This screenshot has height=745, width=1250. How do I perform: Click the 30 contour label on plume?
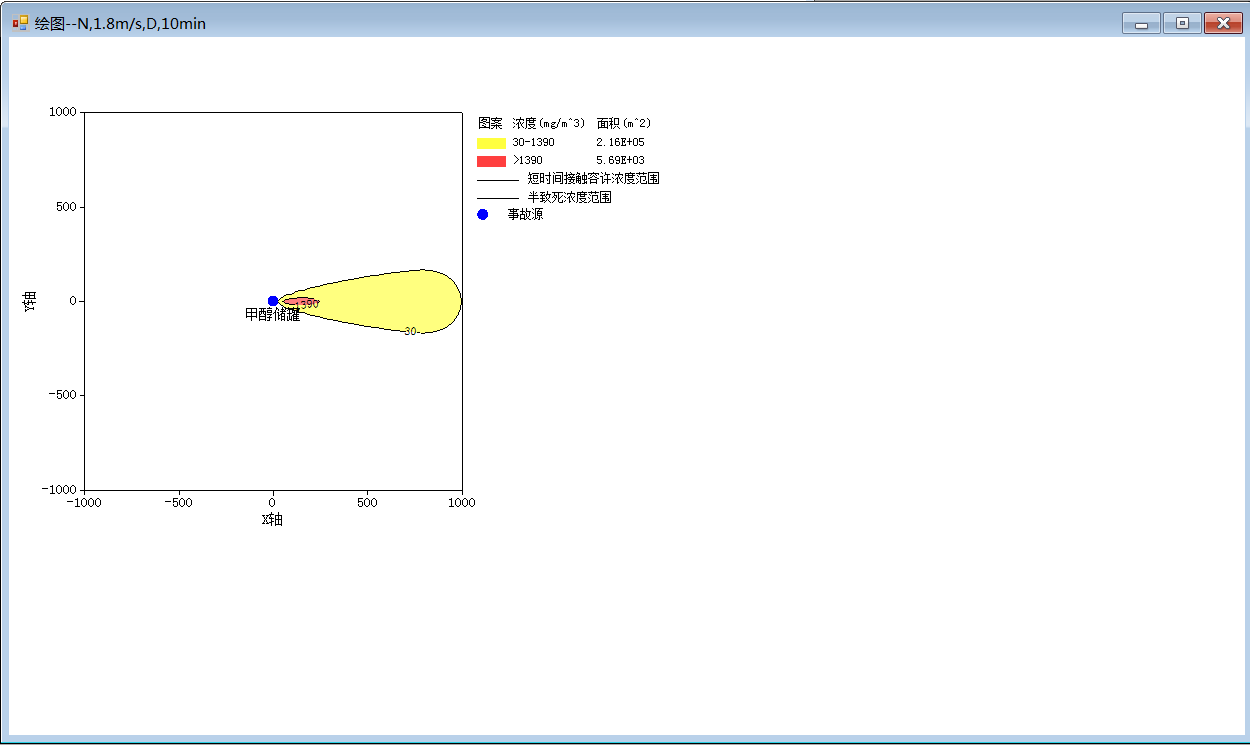tap(410, 332)
